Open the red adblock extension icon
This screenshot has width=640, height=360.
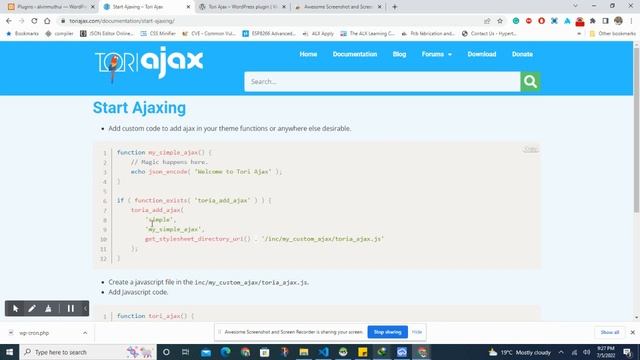pos(529,21)
